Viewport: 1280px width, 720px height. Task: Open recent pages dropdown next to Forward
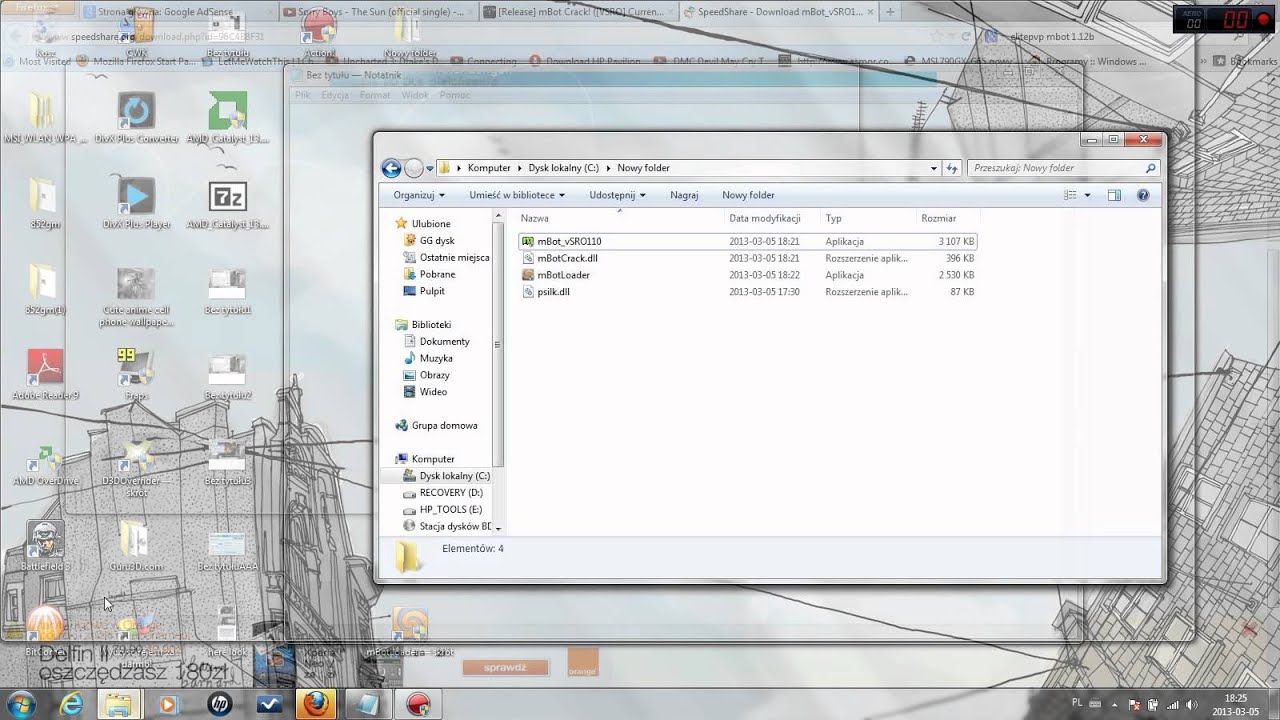(x=430, y=168)
